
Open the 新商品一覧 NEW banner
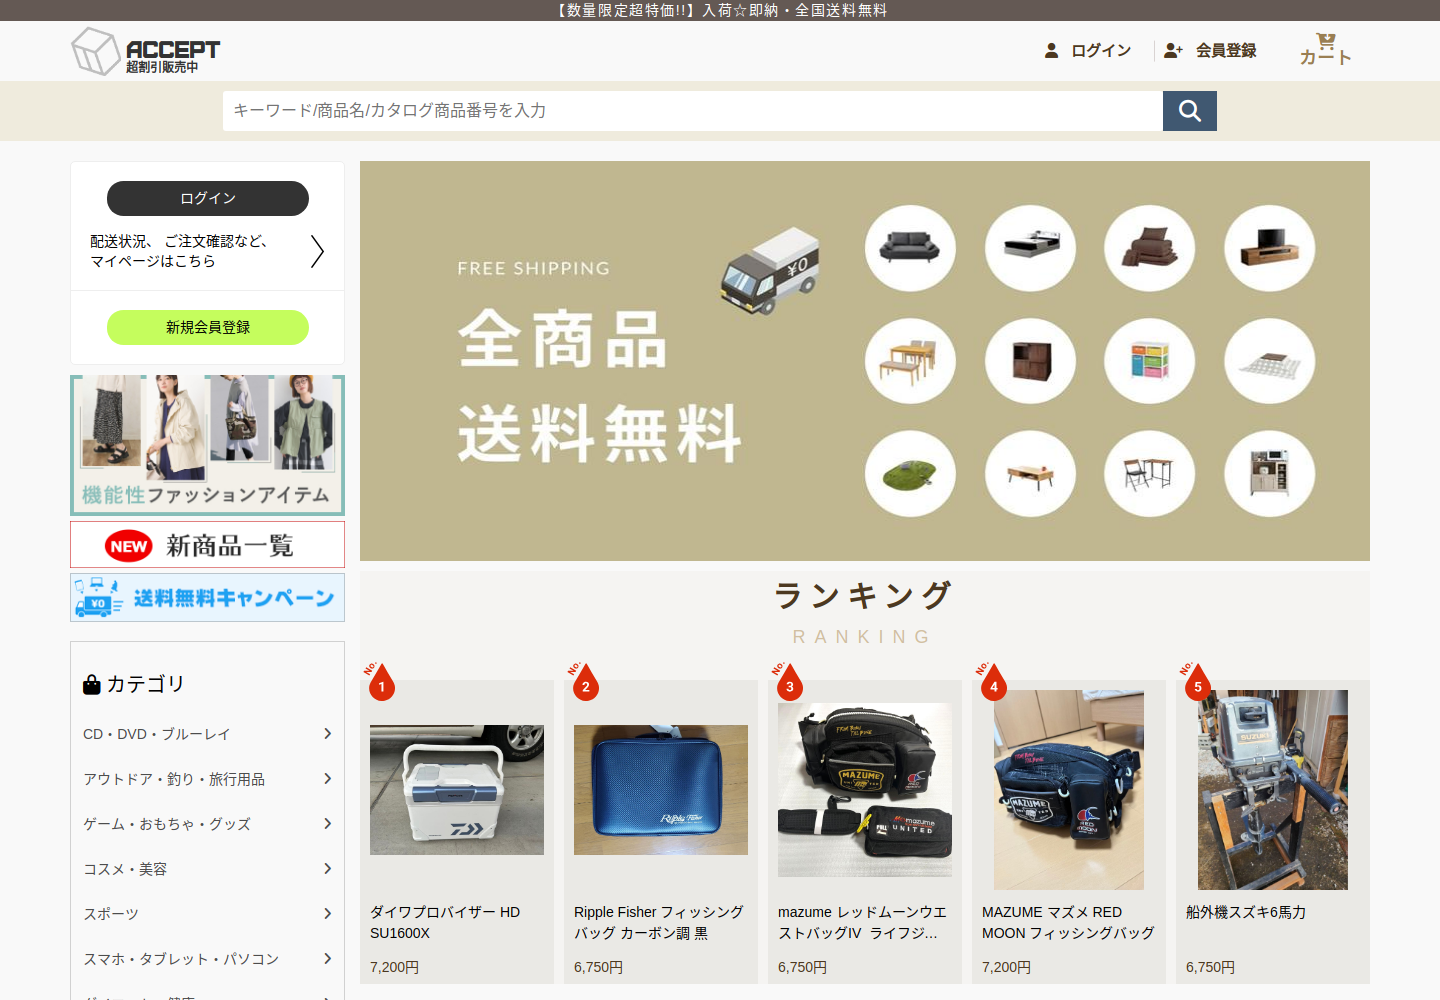click(207, 545)
